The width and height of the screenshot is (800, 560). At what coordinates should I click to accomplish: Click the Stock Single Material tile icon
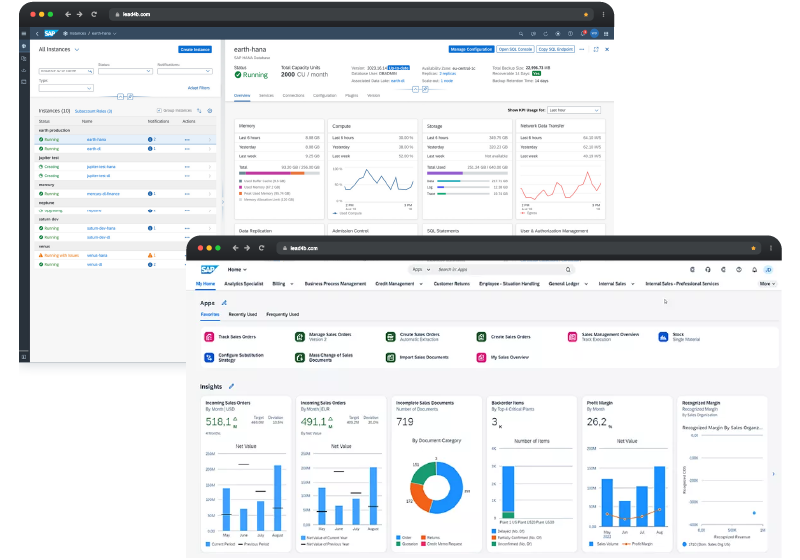point(663,337)
